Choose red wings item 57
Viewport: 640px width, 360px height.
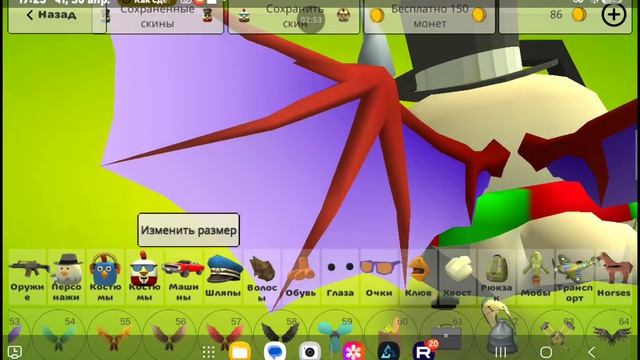[224, 336]
